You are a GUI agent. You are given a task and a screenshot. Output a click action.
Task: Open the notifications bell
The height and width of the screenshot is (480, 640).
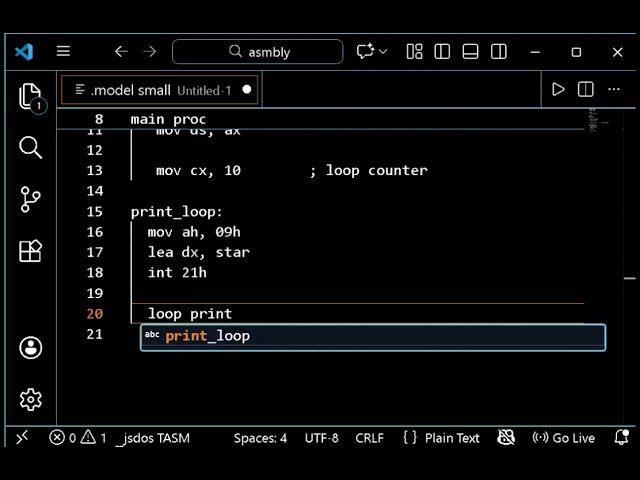(622, 437)
